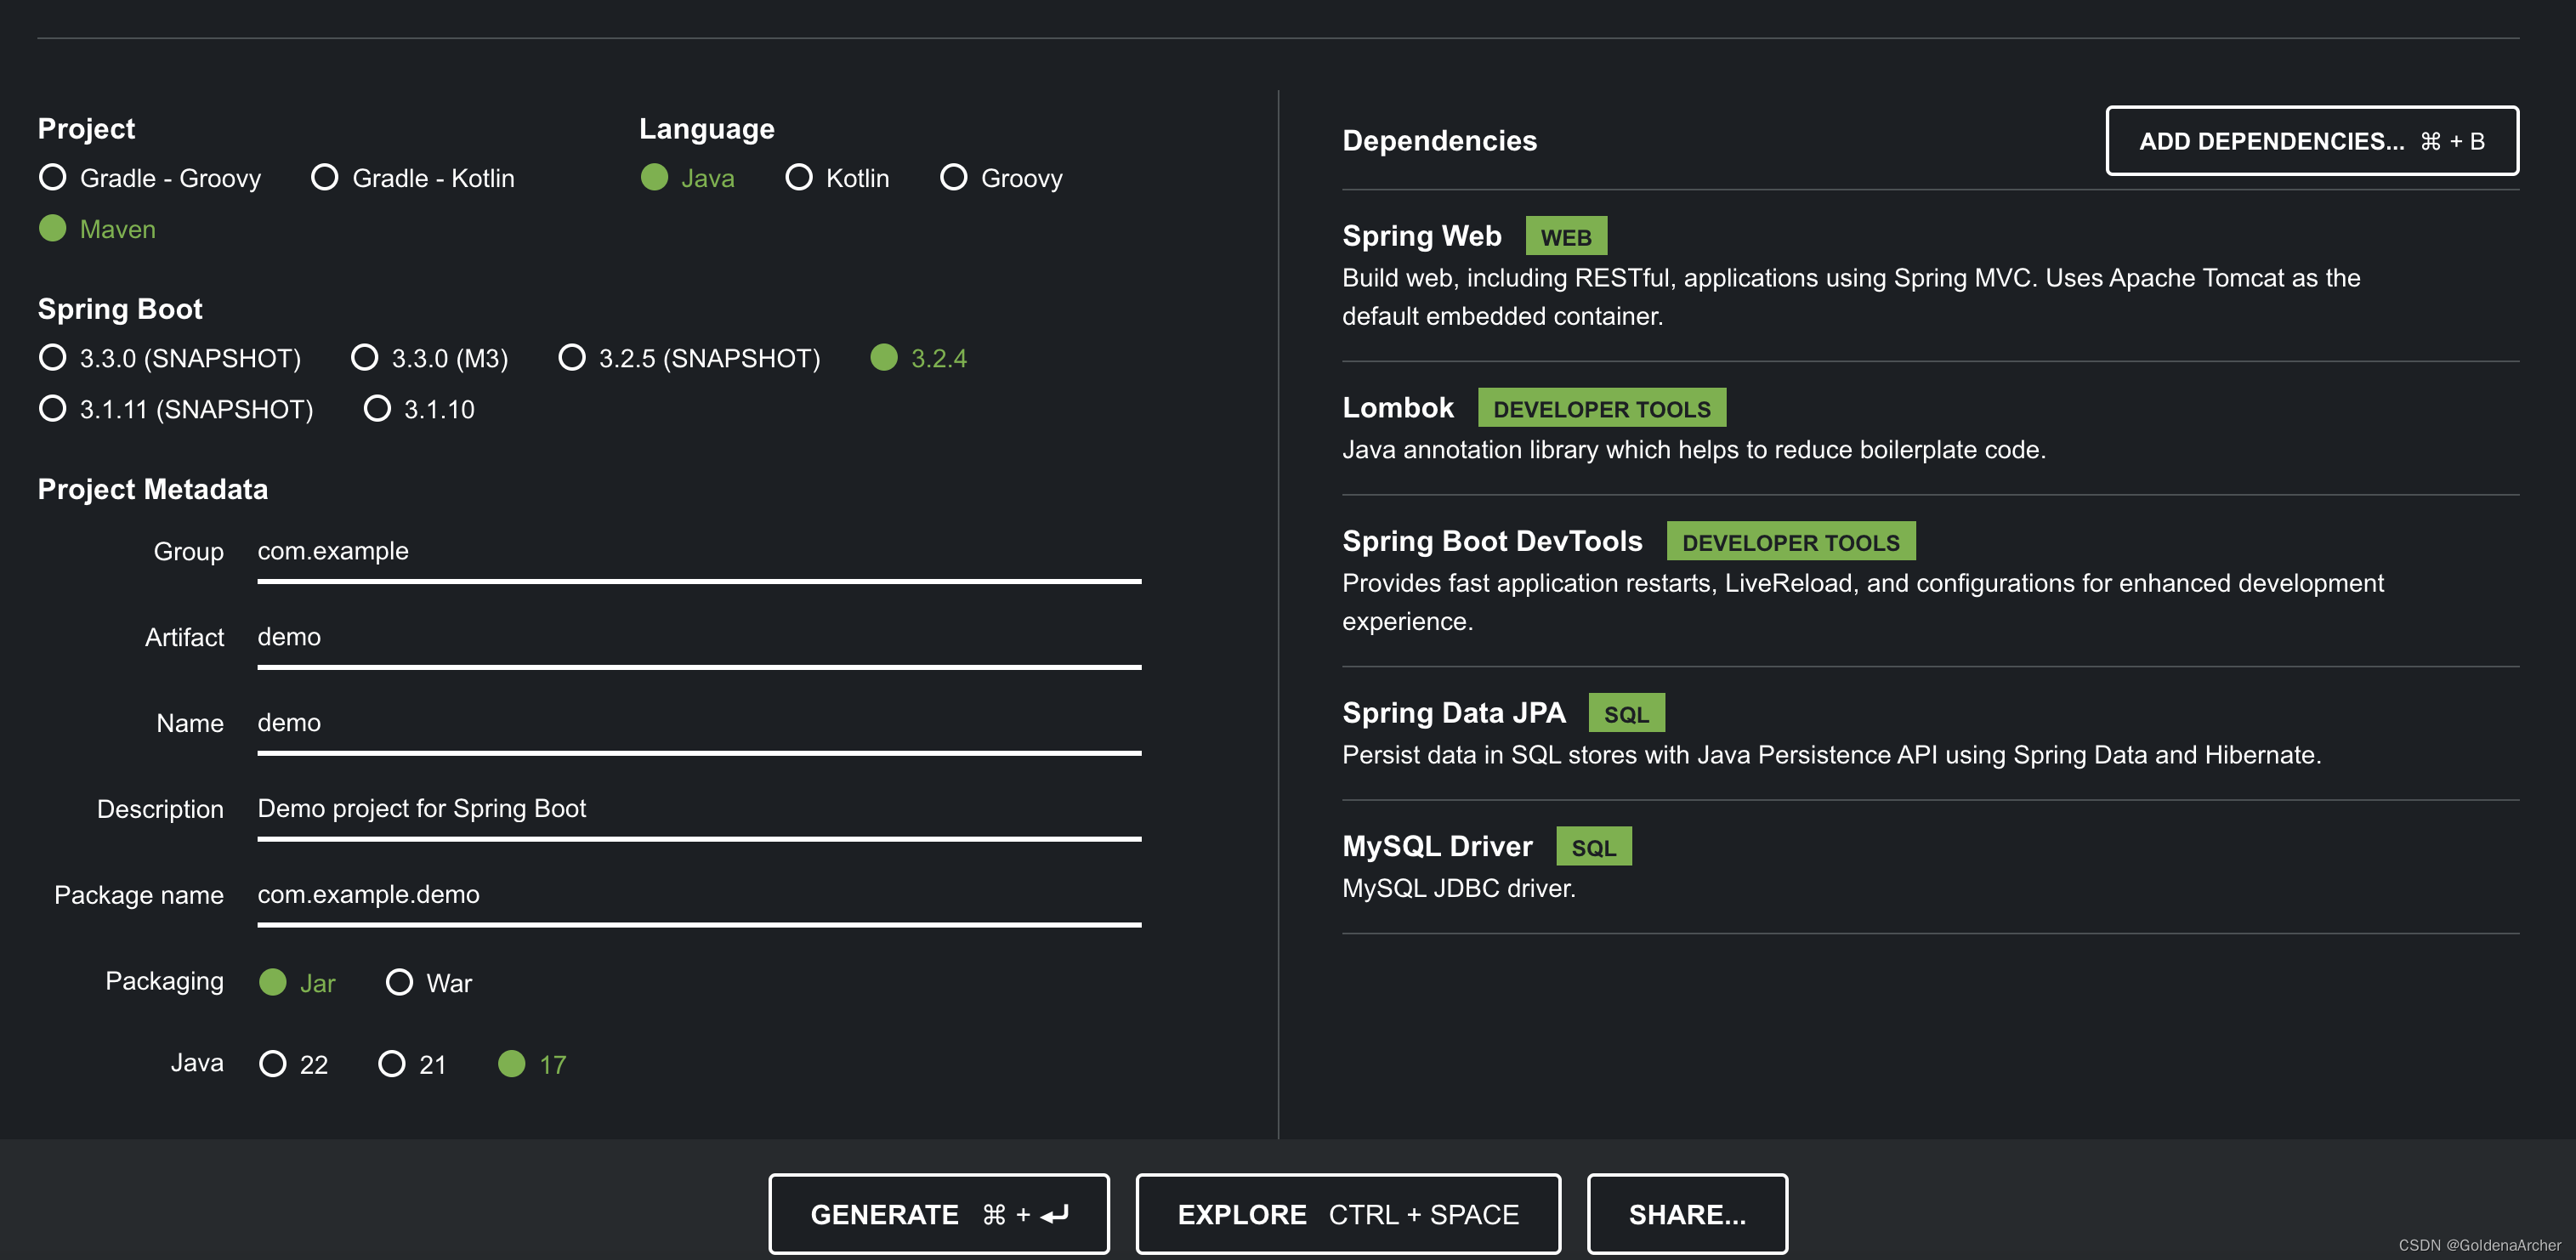Choose Kotlin as the language

coord(799,178)
